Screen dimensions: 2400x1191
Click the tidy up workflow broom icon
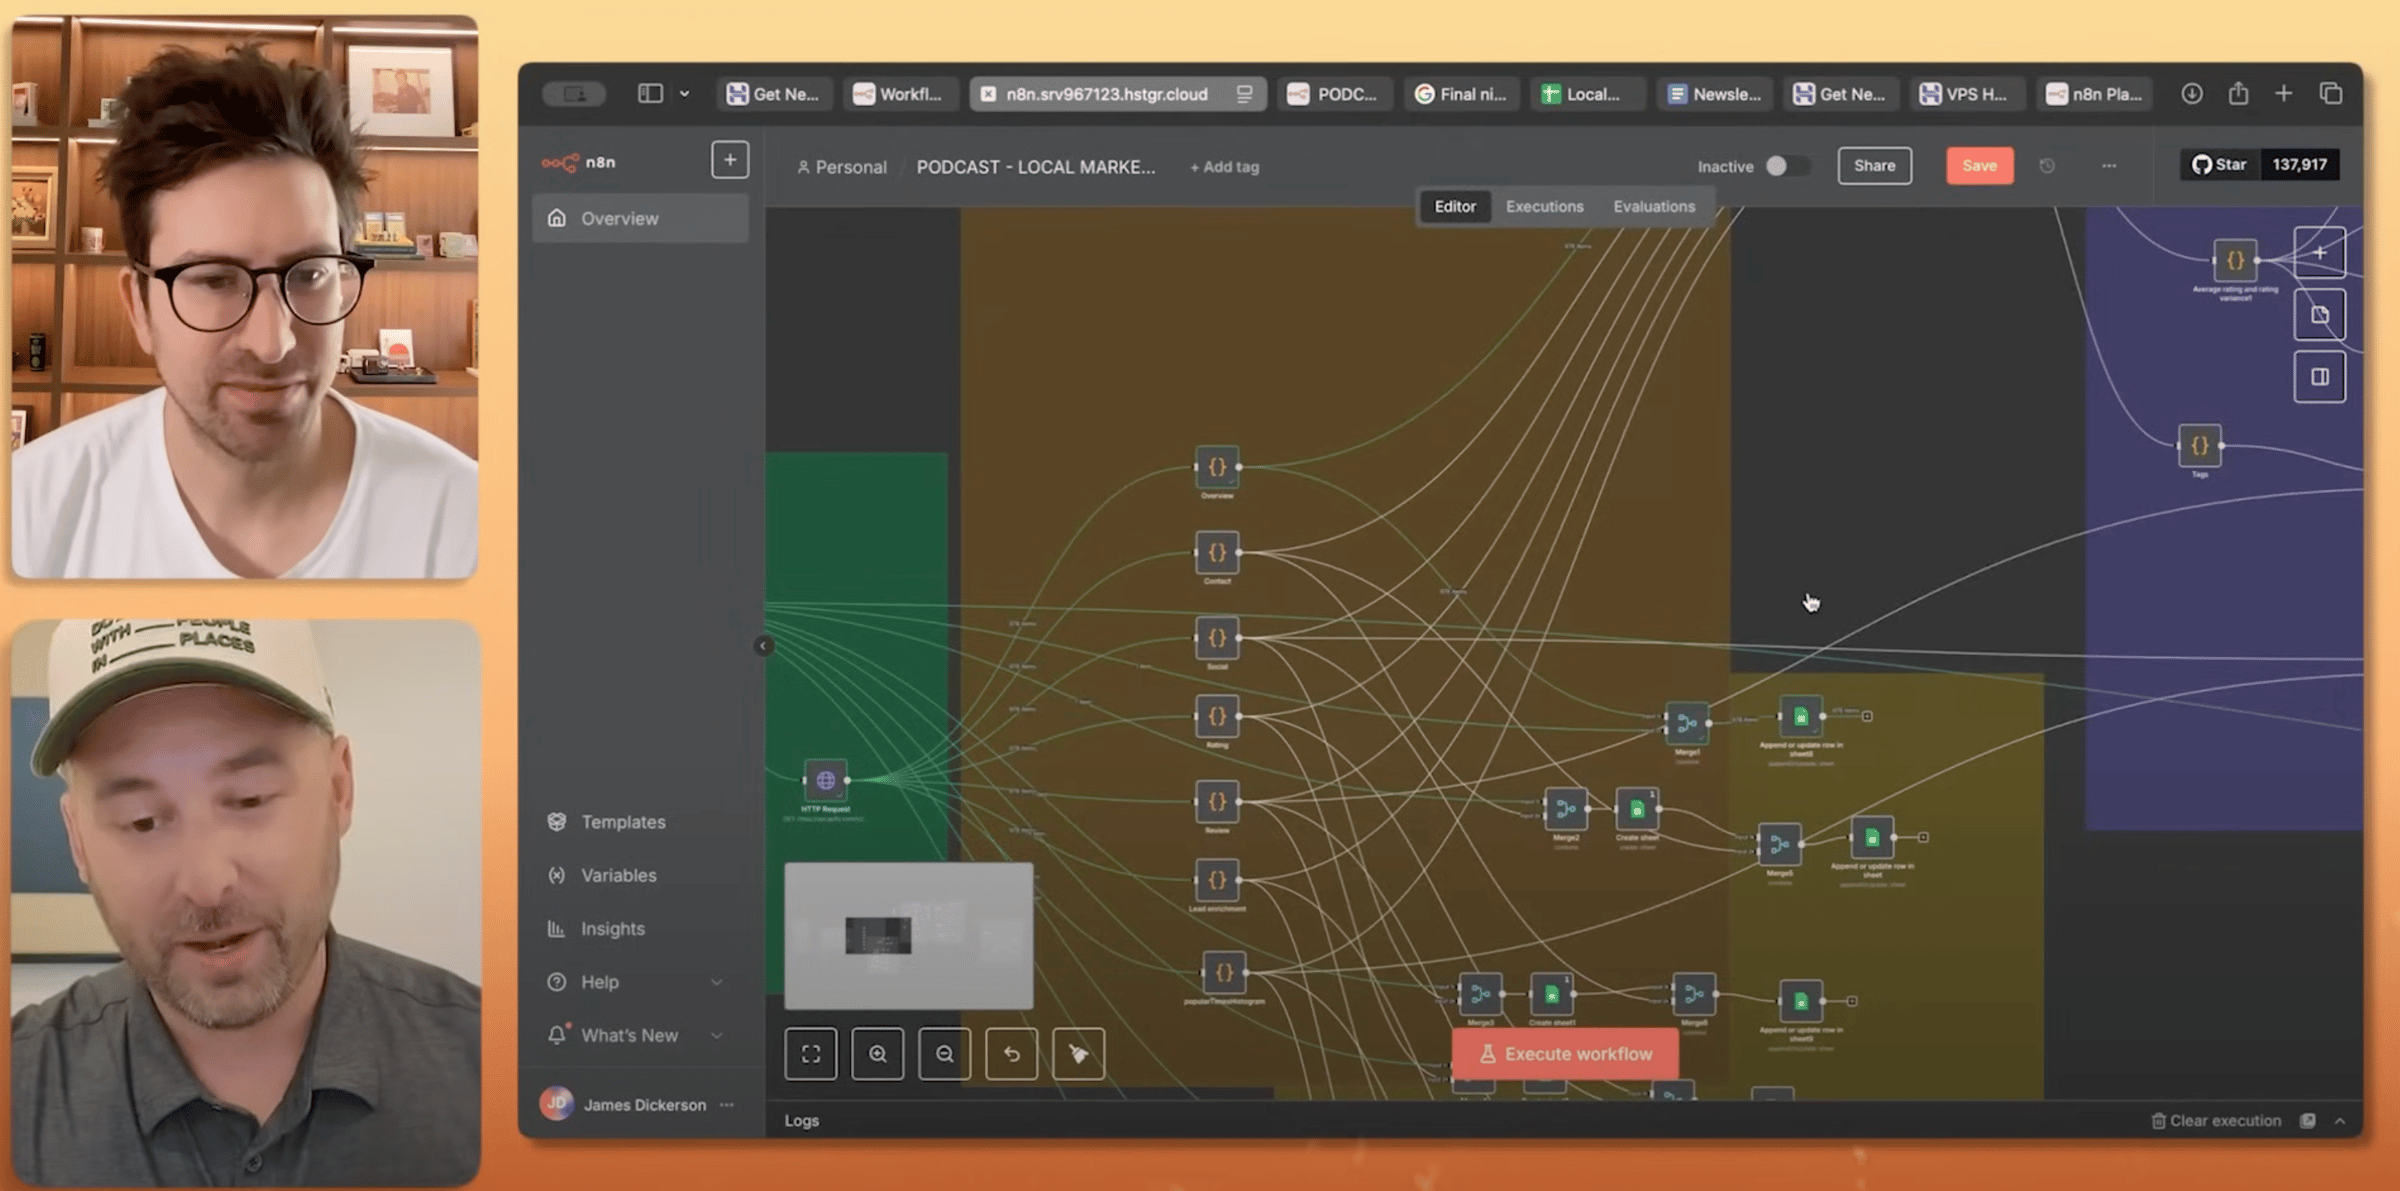[x=1078, y=1053]
